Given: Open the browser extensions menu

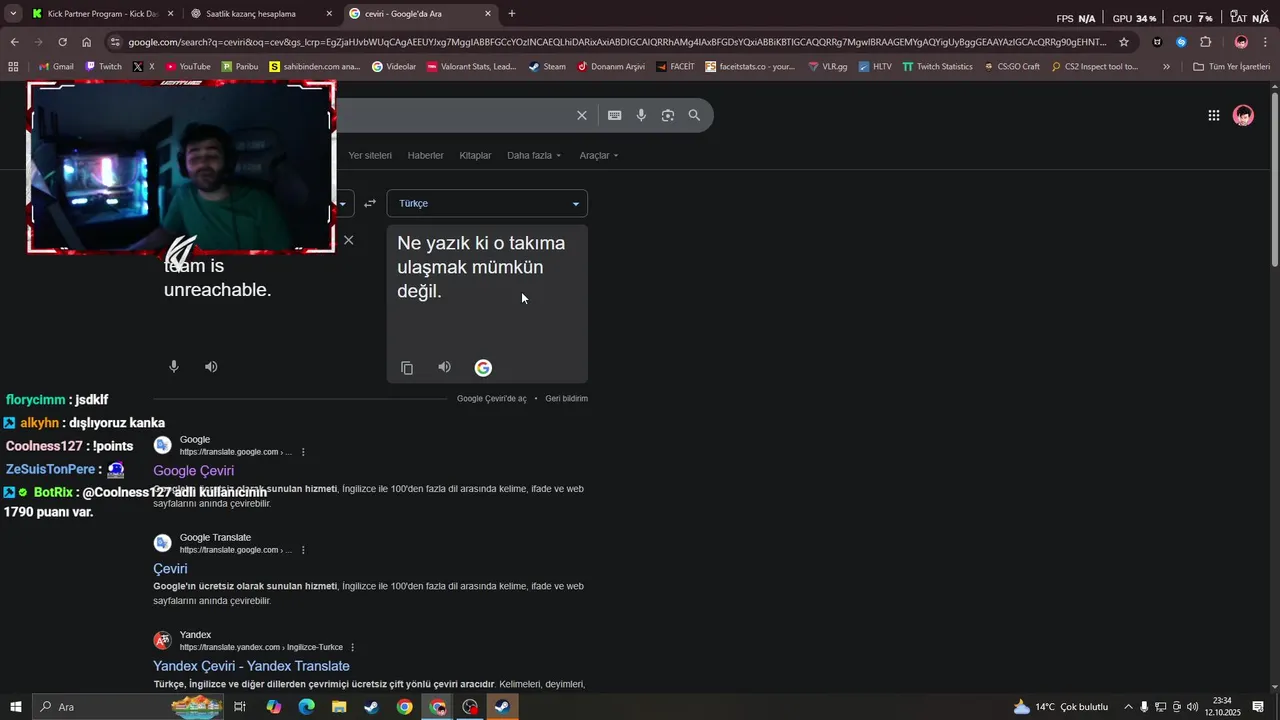Looking at the screenshot, I should [1205, 42].
